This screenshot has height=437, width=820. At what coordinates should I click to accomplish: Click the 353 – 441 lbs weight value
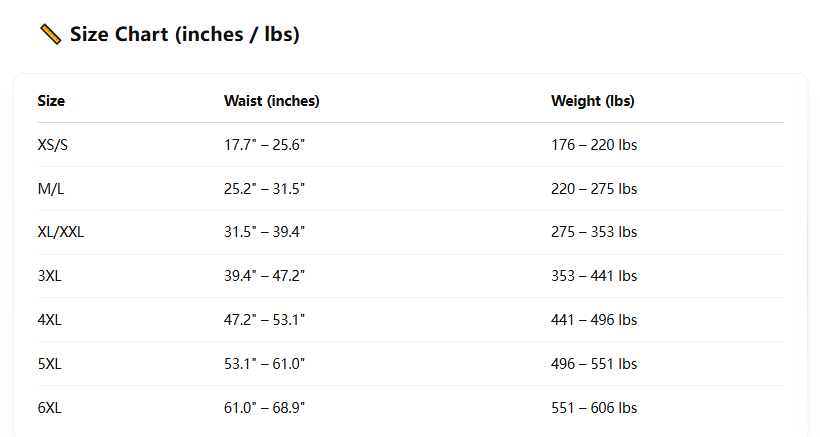(x=594, y=276)
